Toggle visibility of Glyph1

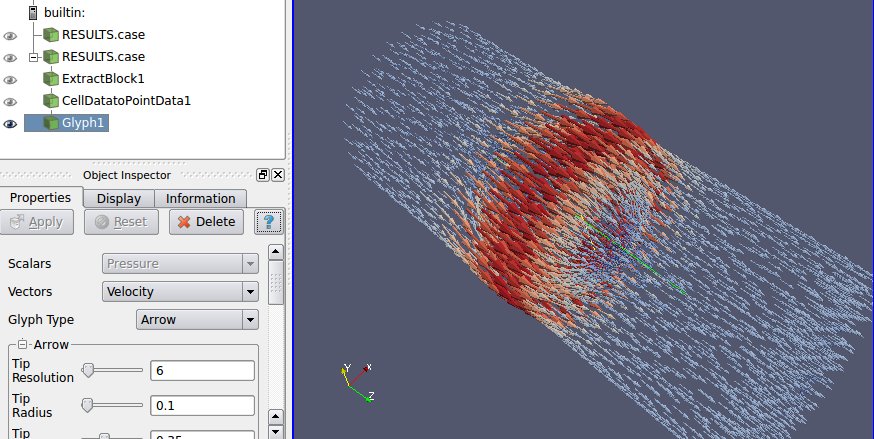pos(11,124)
